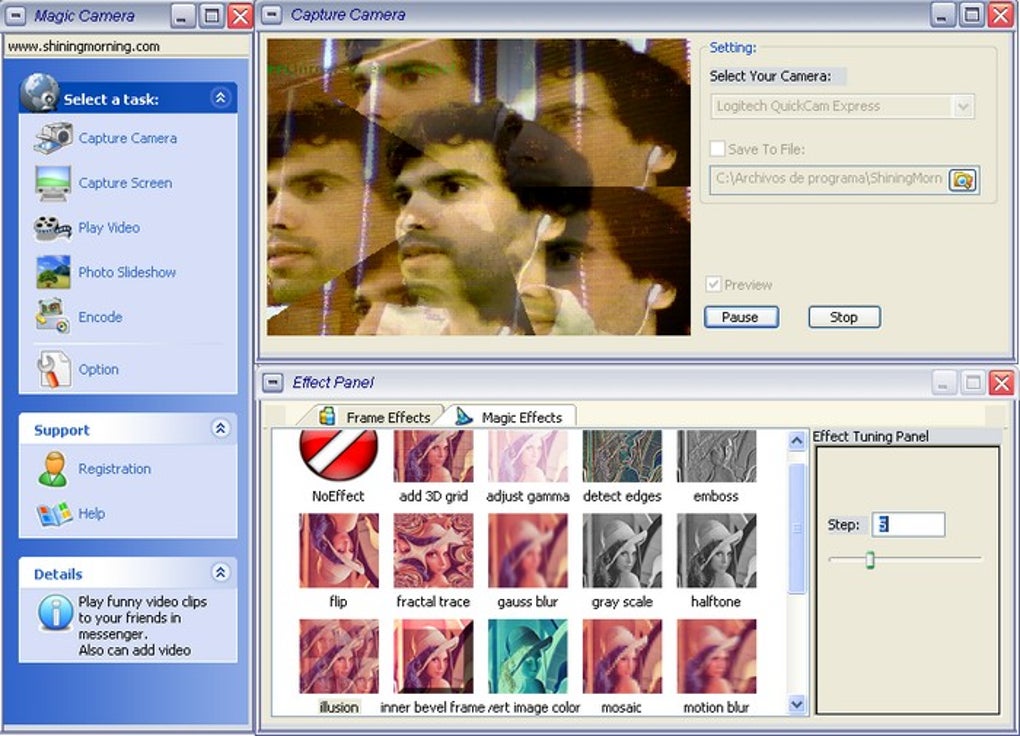Apply adjust gamma effect
The image size is (1020, 736).
[528, 456]
